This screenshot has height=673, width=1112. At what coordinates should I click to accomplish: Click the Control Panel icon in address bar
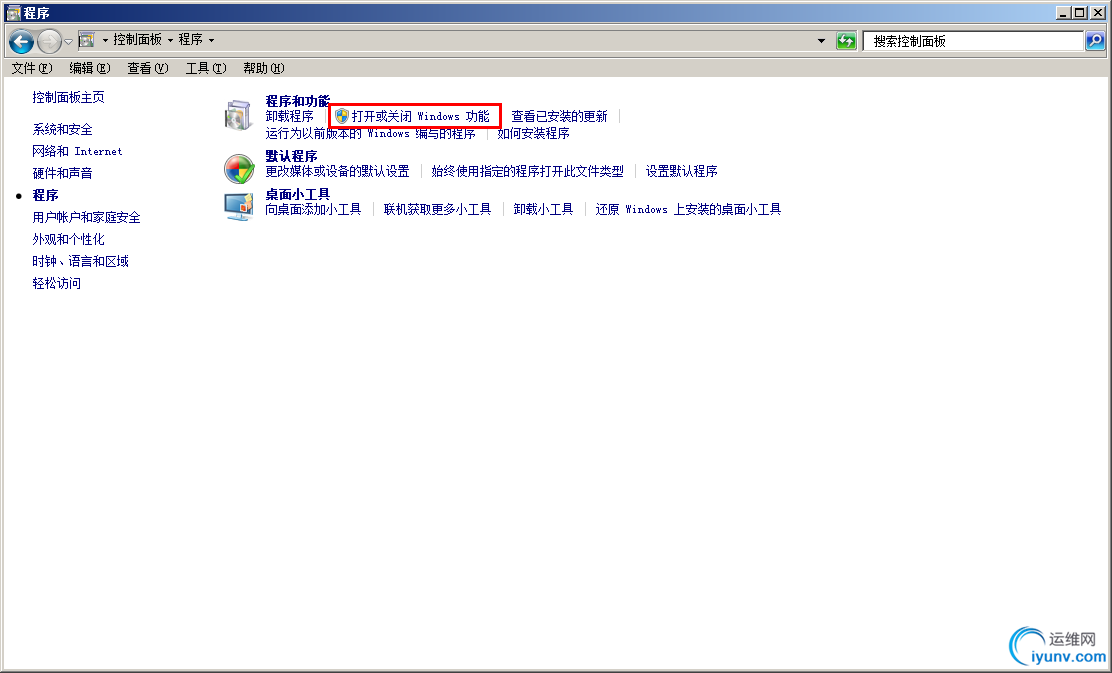click(x=87, y=40)
